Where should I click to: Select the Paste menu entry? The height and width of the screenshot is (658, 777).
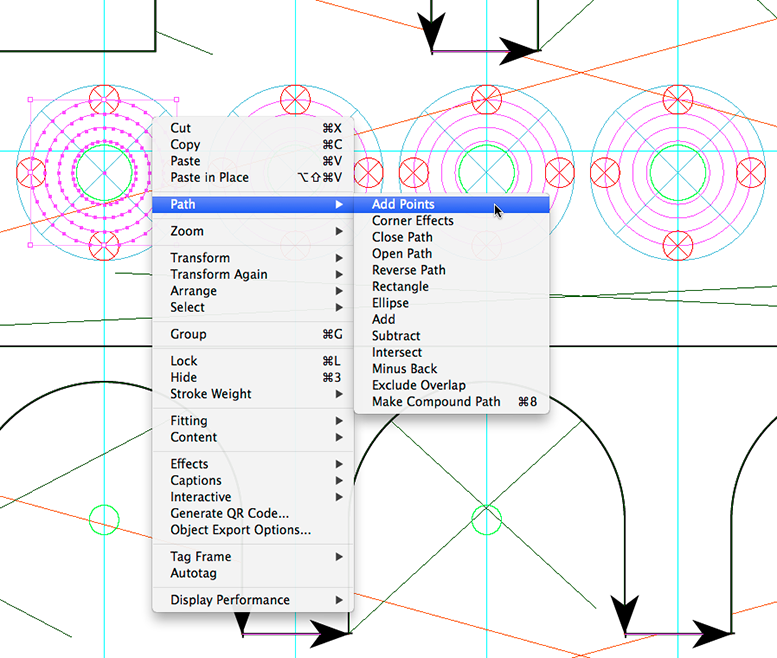(253, 161)
